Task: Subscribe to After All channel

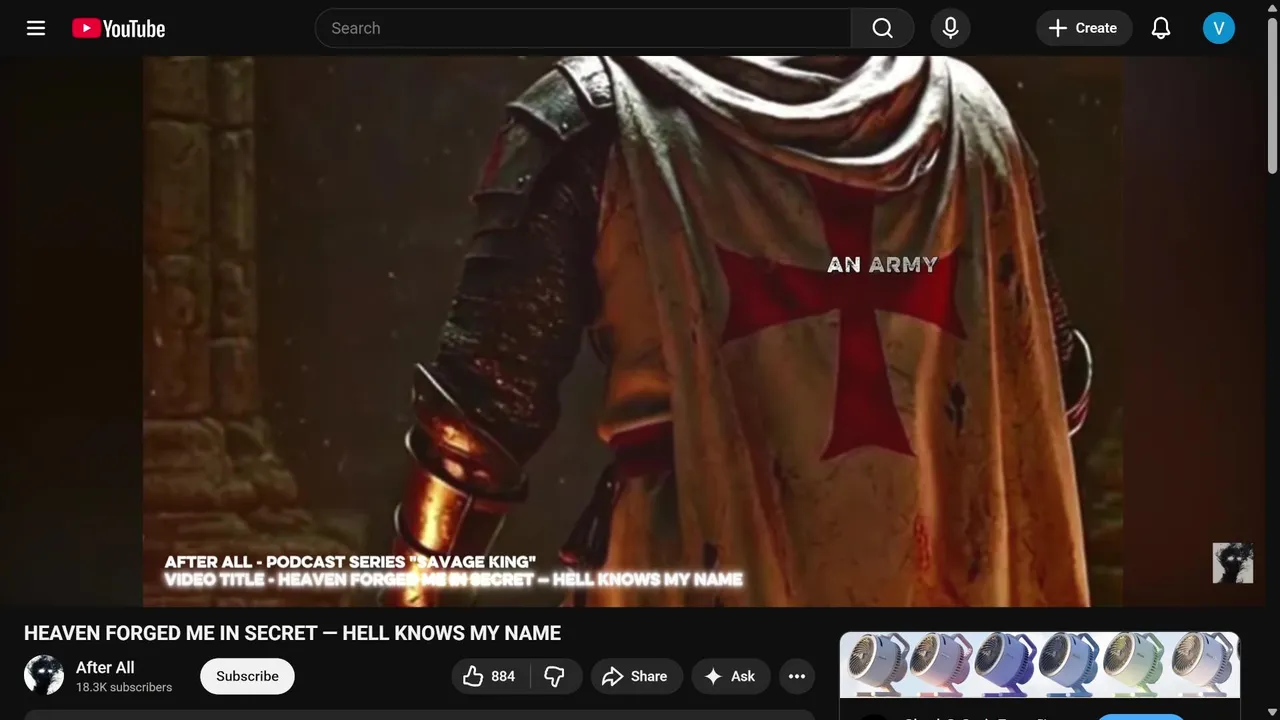Action: [247, 676]
